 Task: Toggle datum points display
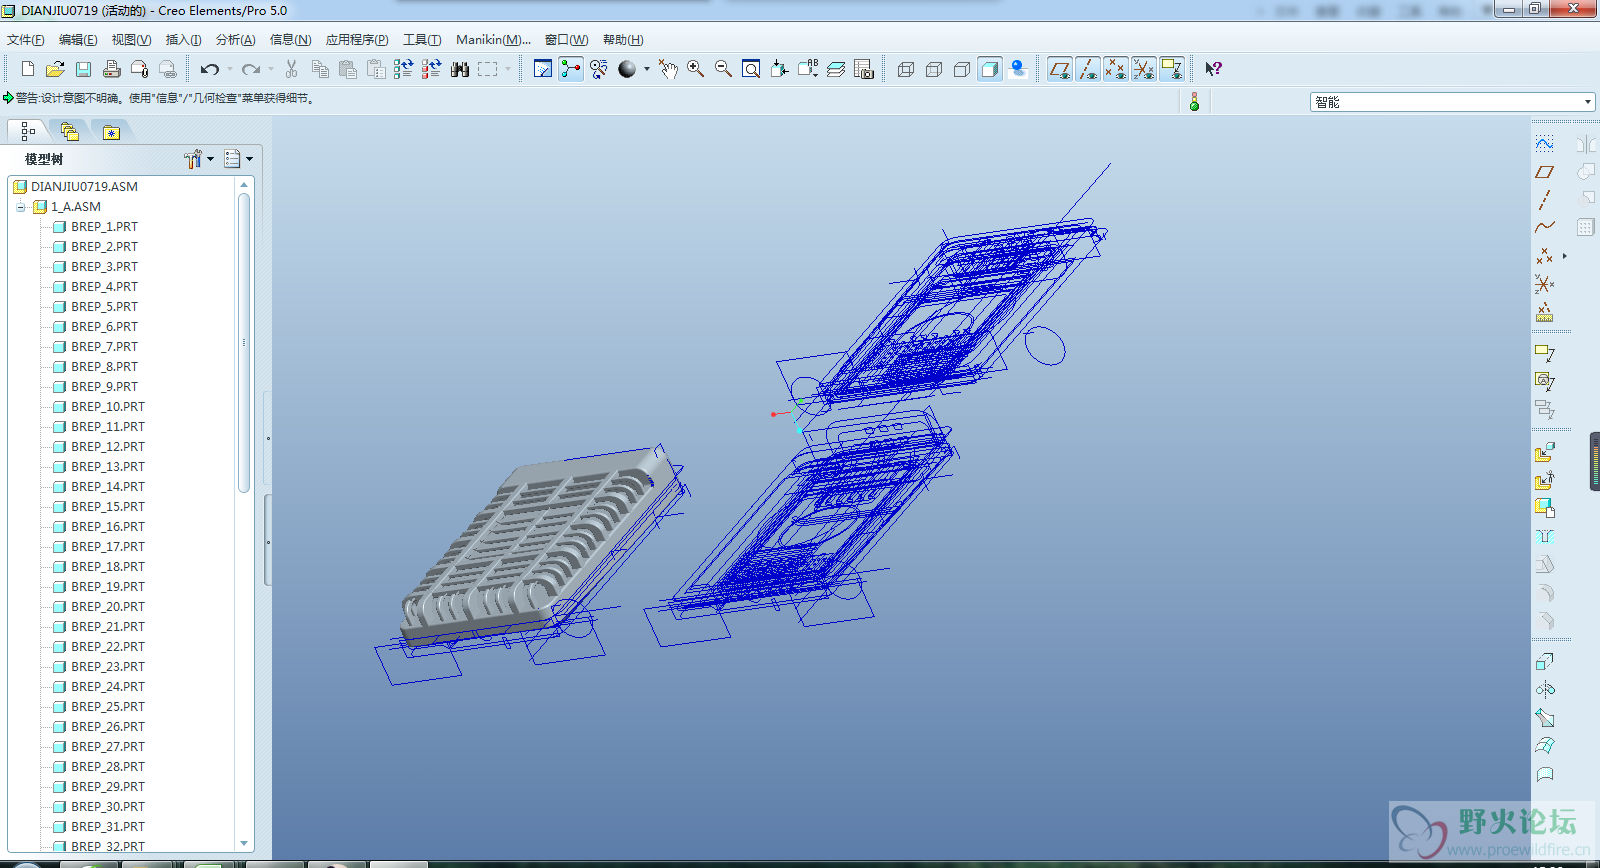[x=1116, y=69]
